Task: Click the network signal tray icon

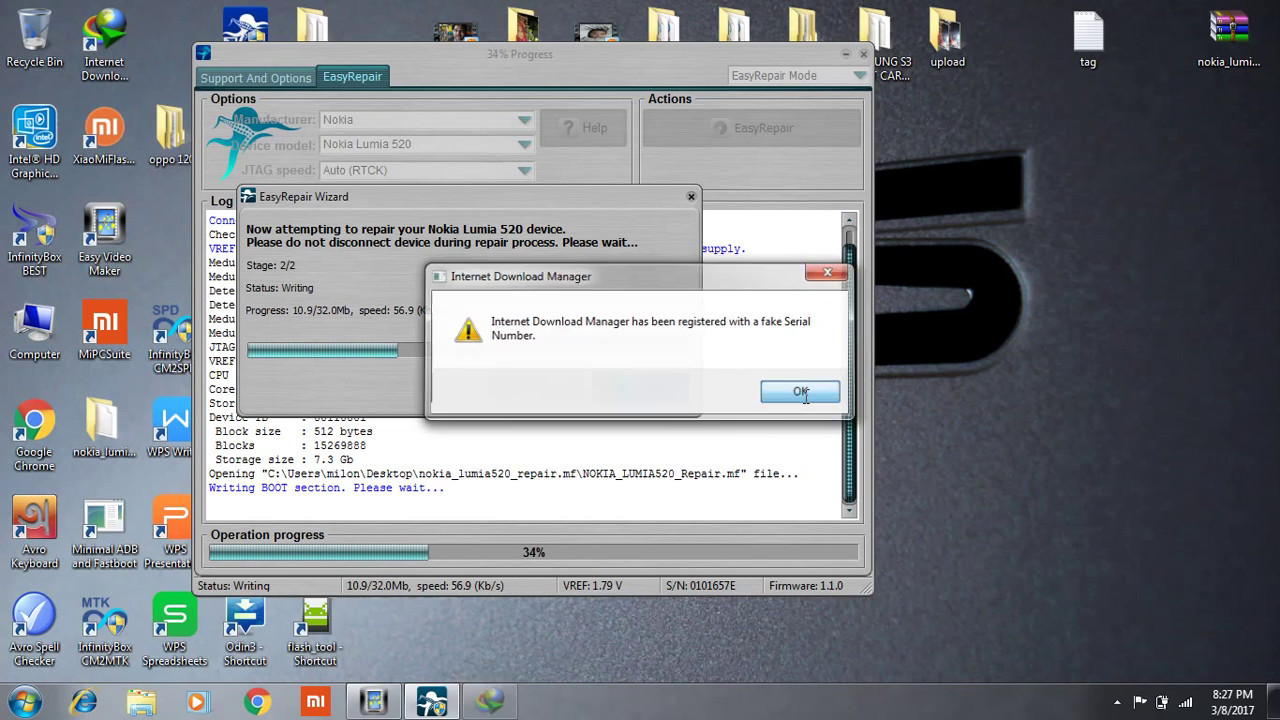Action: 1186,702
